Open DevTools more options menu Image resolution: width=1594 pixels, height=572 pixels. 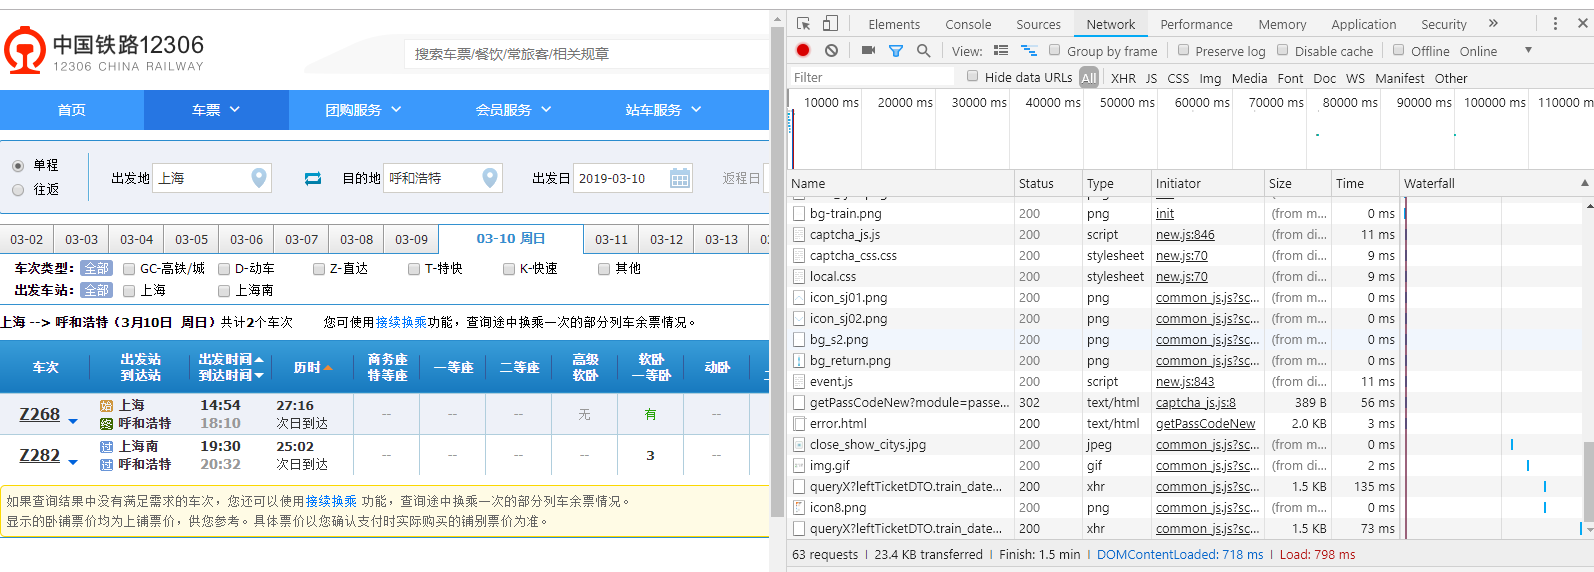(1555, 24)
